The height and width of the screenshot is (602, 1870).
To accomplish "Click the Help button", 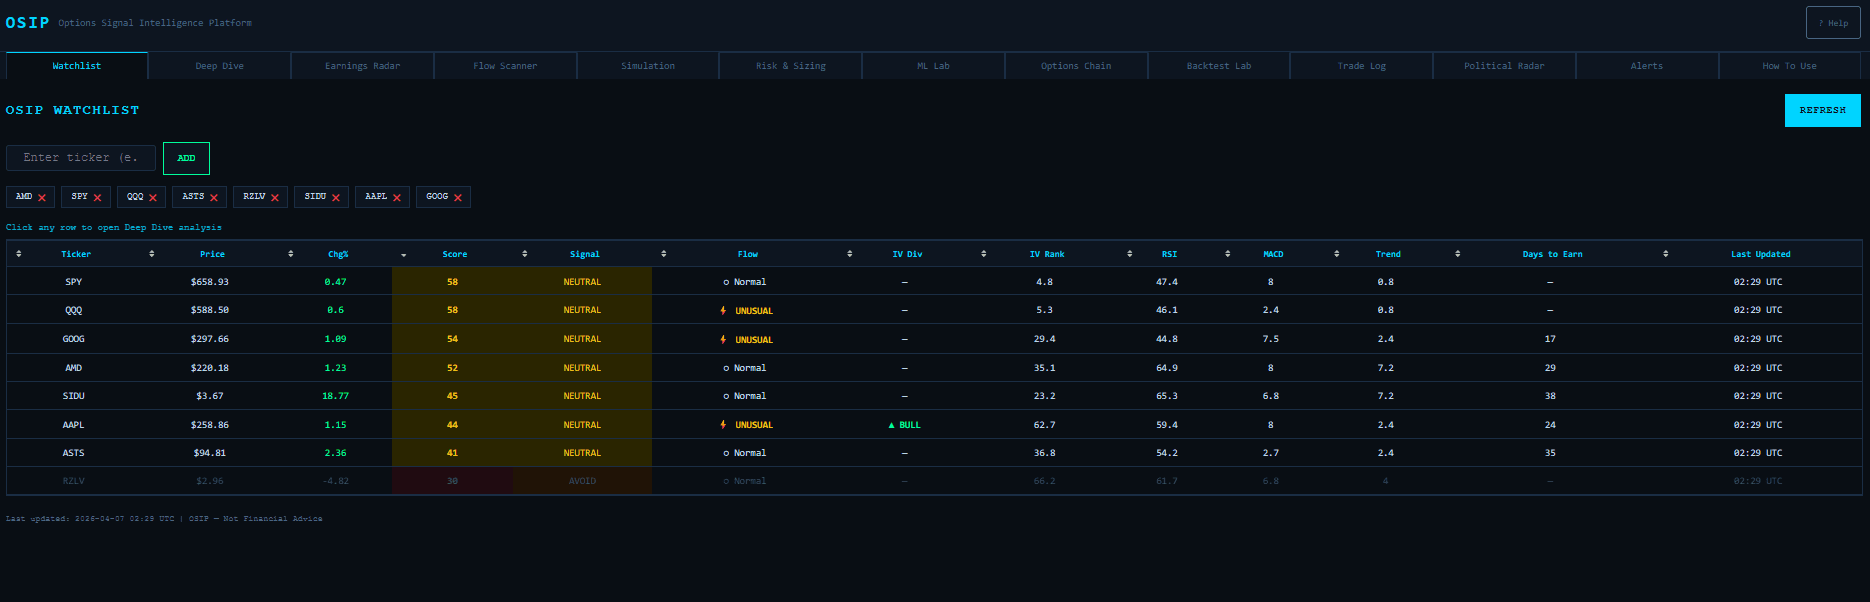I will (x=1833, y=23).
